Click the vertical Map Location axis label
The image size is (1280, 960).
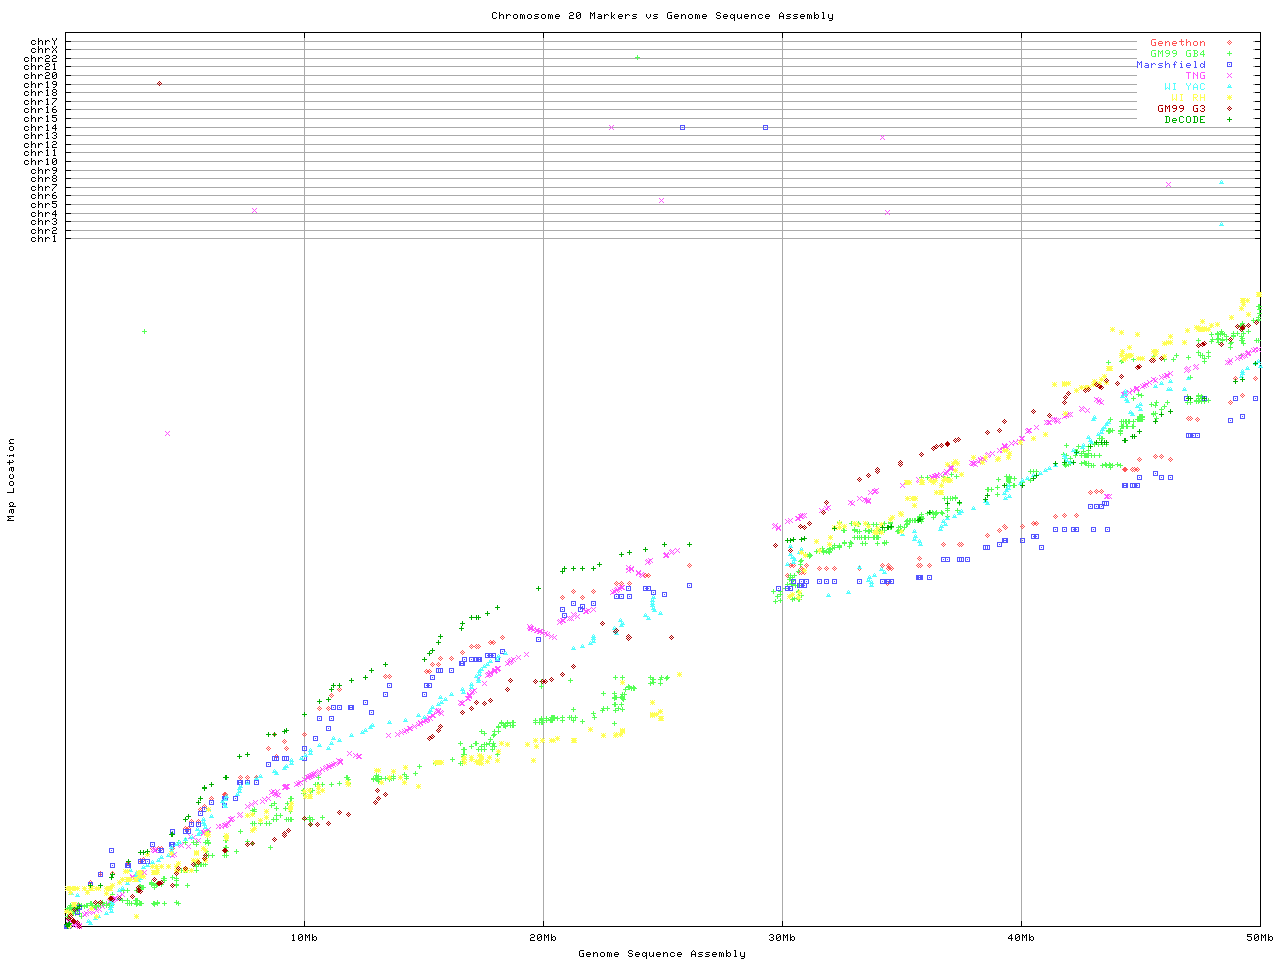click(x=12, y=480)
